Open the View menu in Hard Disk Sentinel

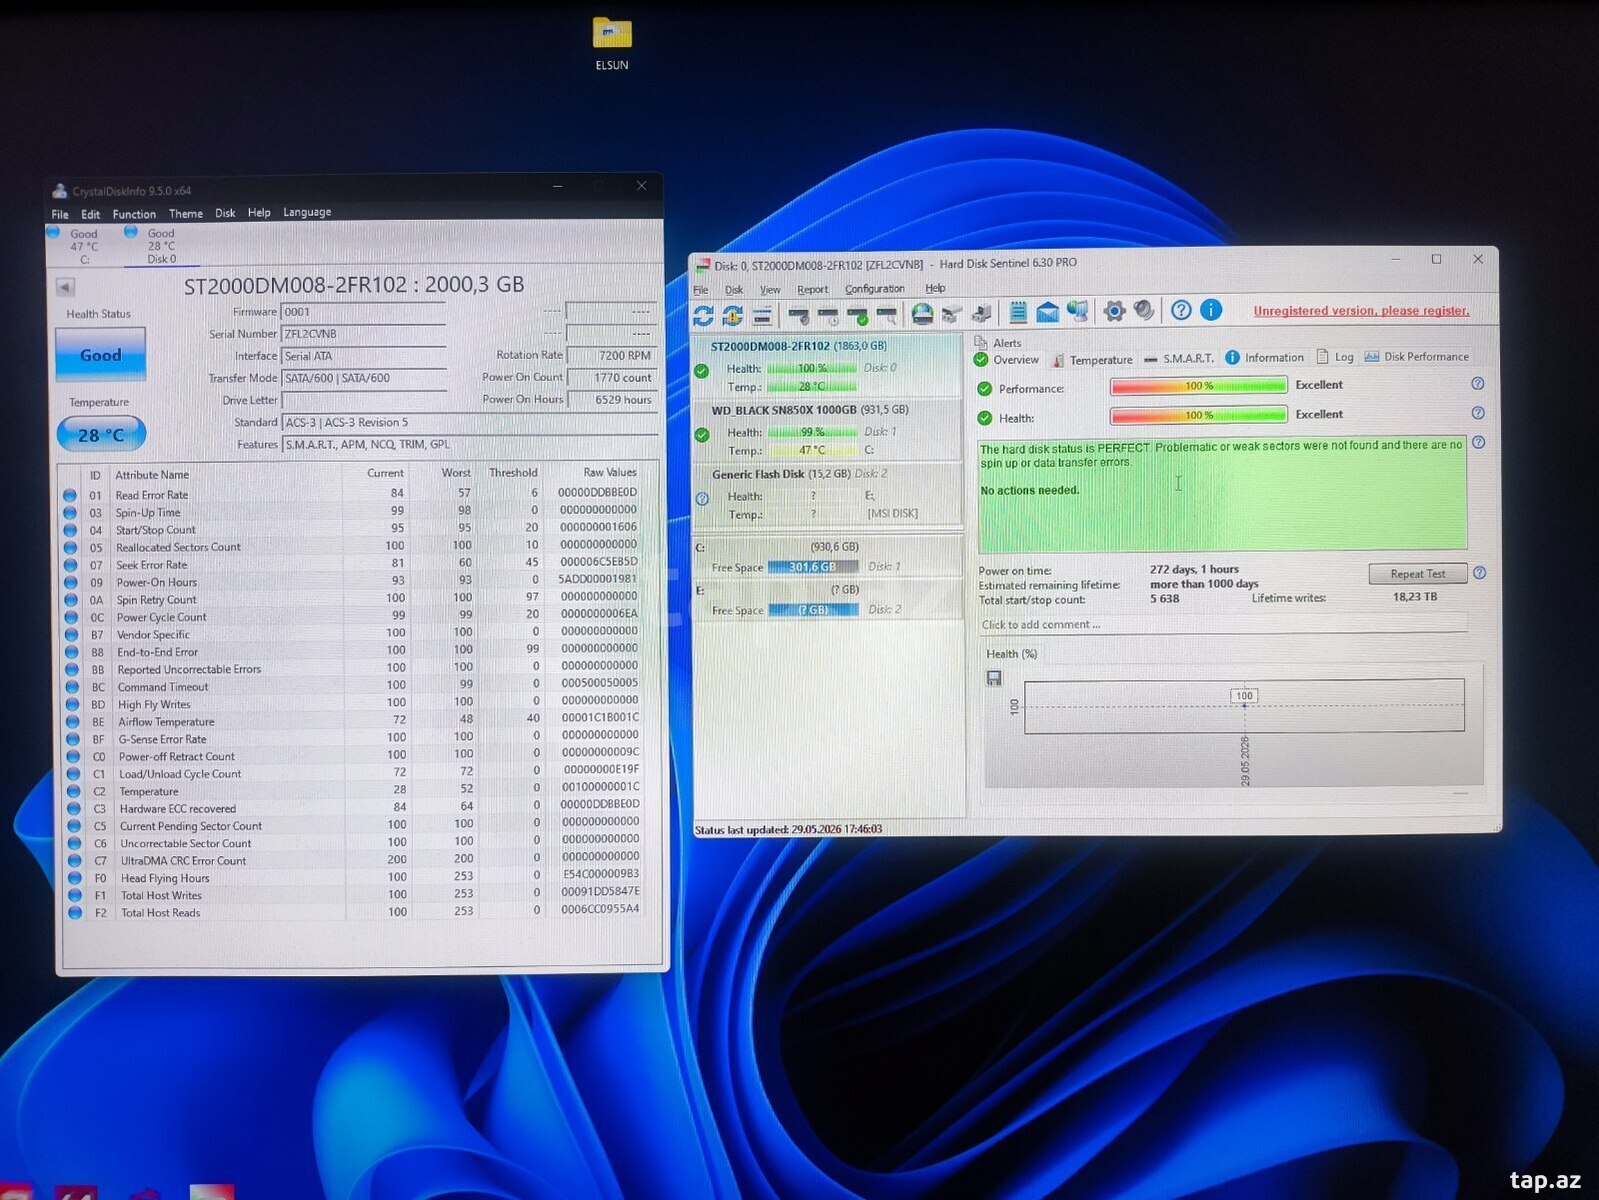(770, 290)
